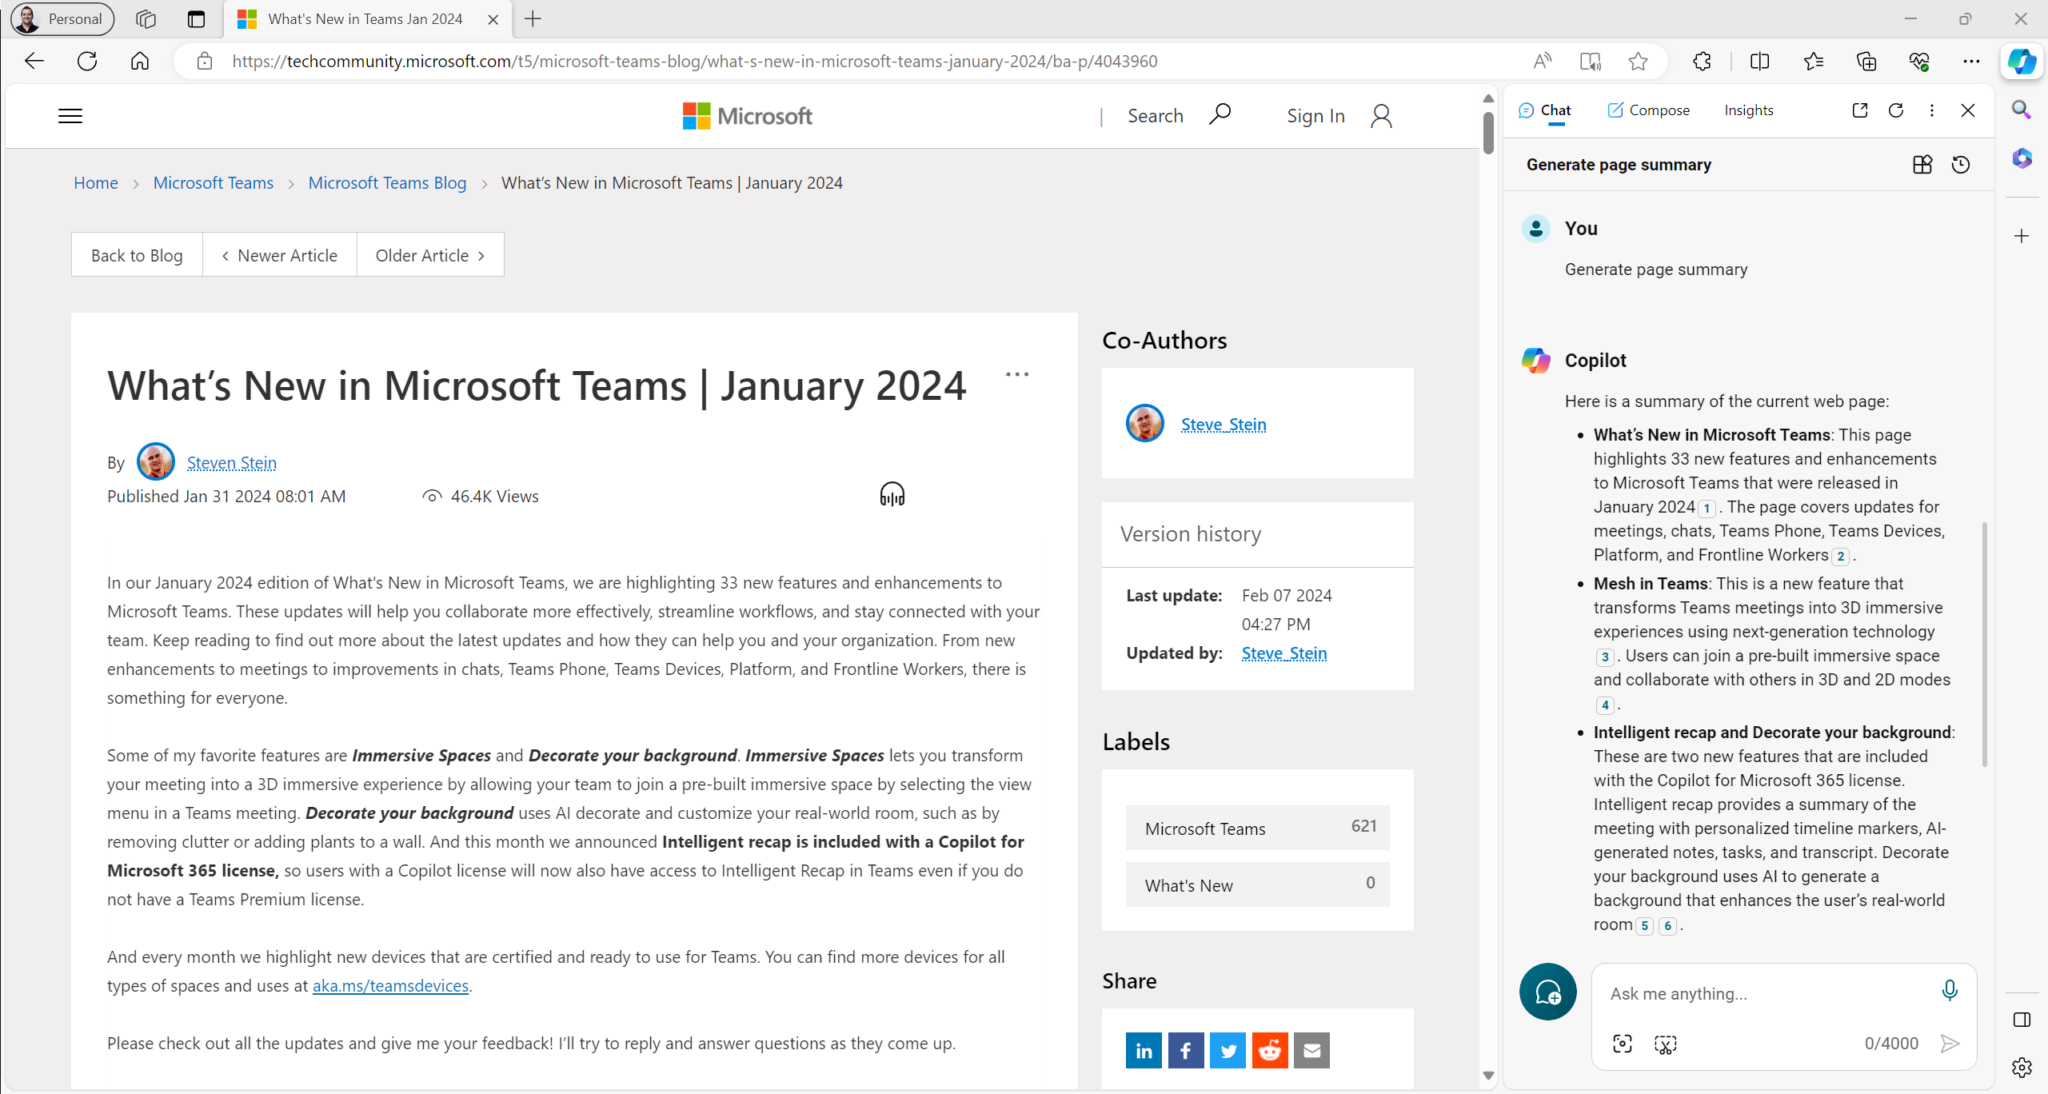Screen dimensions: 2048x1094
Task: Add this page to browser favorites
Action: (x=1638, y=61)
